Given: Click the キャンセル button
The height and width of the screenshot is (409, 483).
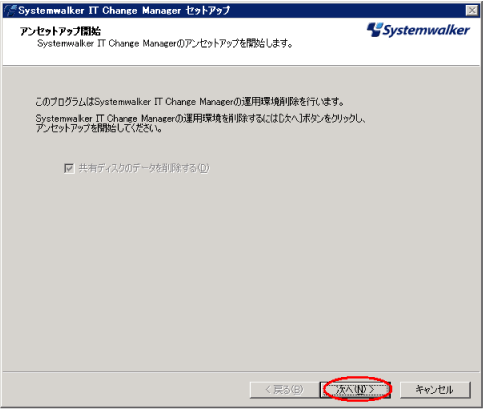Looking at the screenshot, I should (x=435, y=389).
